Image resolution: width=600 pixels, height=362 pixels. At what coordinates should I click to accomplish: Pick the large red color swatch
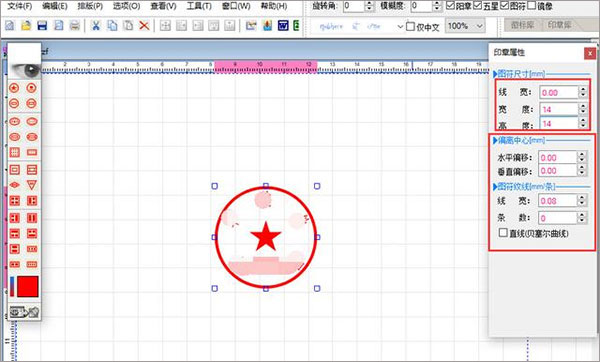click(28, 286)
